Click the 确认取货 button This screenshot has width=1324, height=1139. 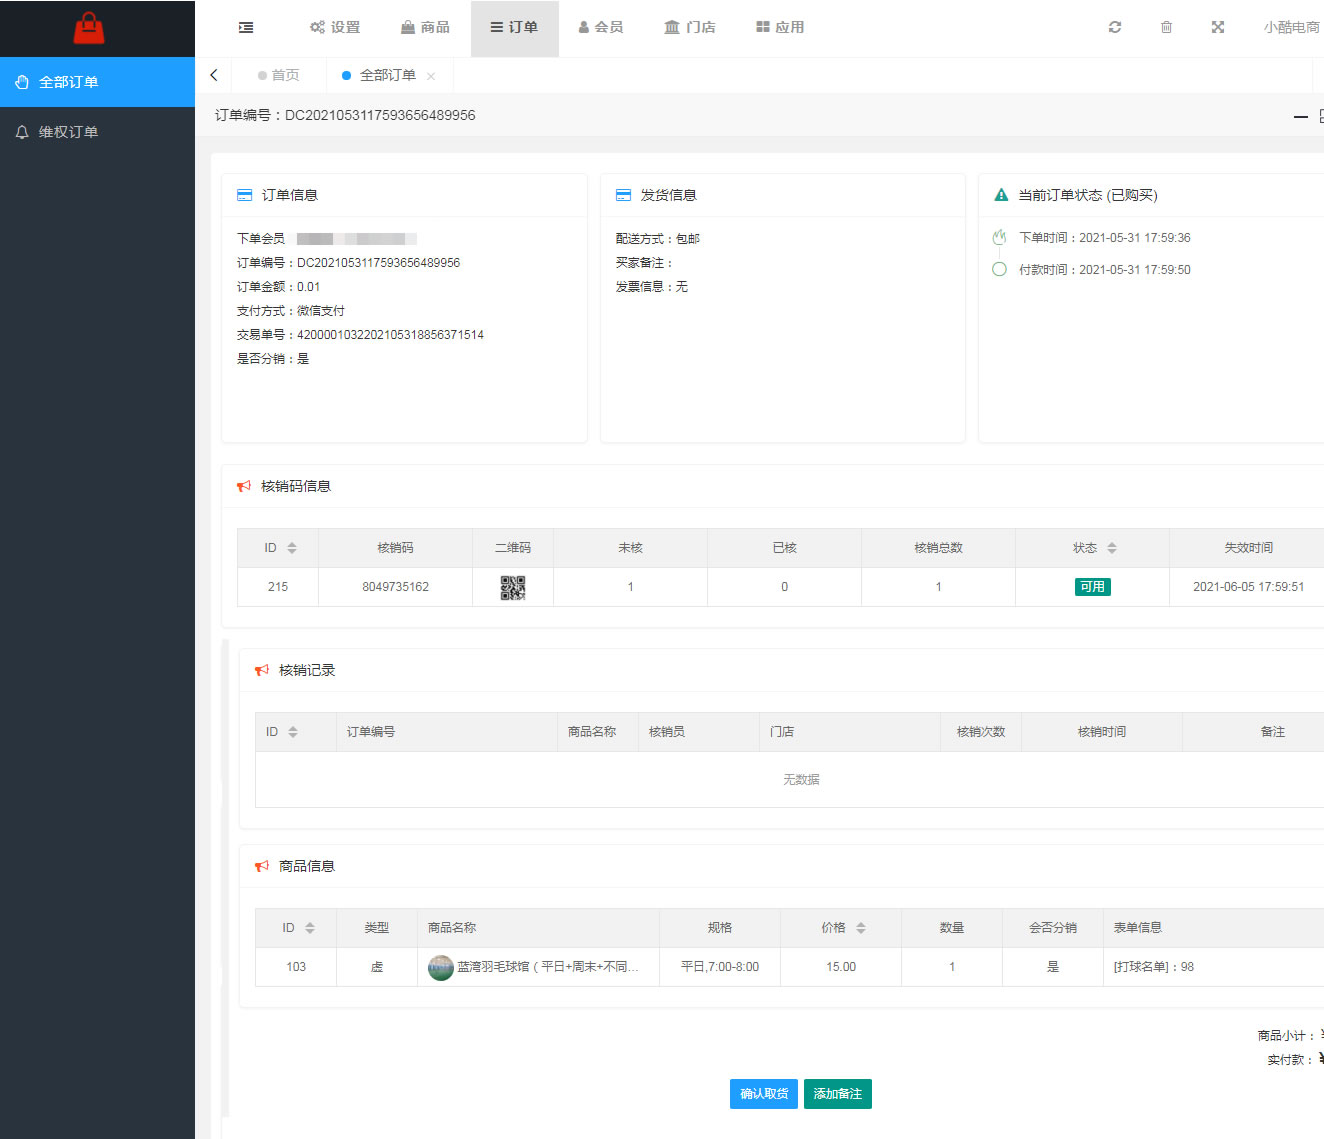pos(764,1094)
